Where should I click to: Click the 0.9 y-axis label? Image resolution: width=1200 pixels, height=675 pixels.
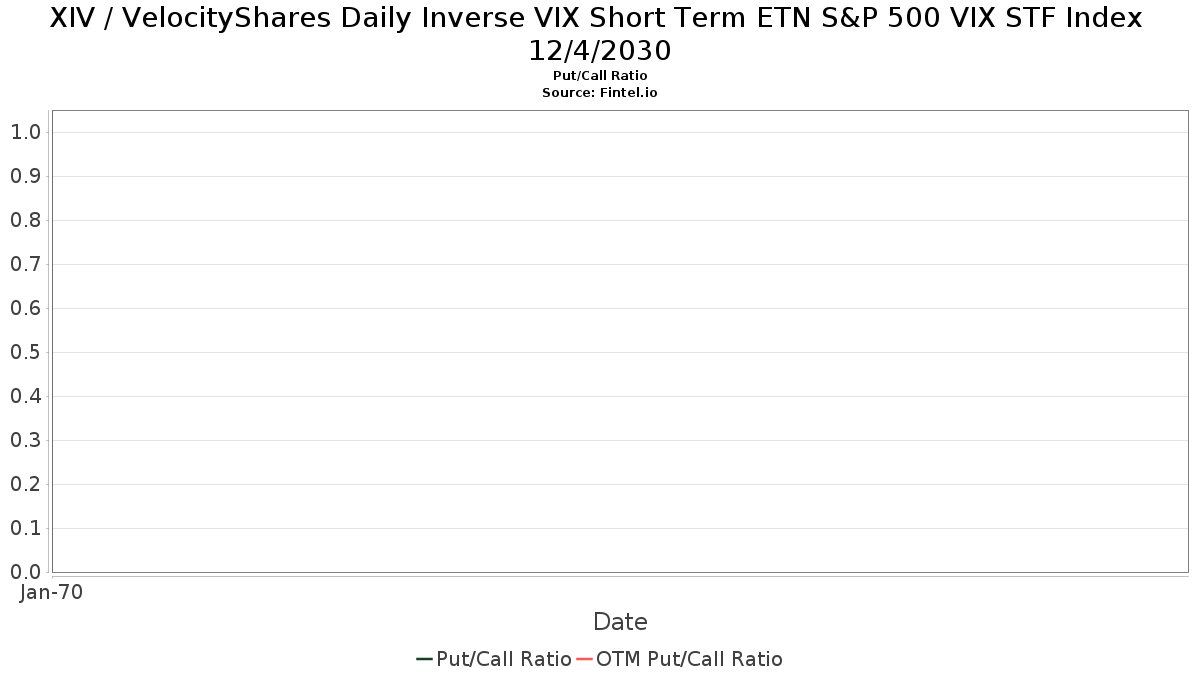pyautogui.click(x=26, y=176)
